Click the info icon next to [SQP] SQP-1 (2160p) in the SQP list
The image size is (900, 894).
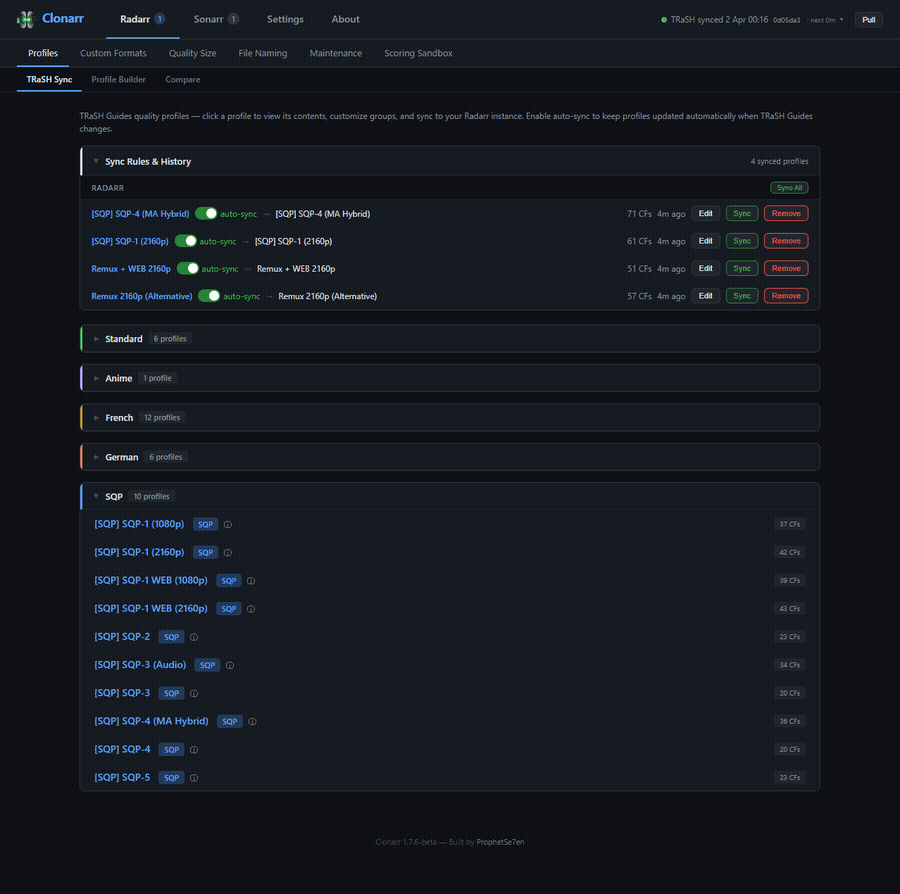point(228,553)
